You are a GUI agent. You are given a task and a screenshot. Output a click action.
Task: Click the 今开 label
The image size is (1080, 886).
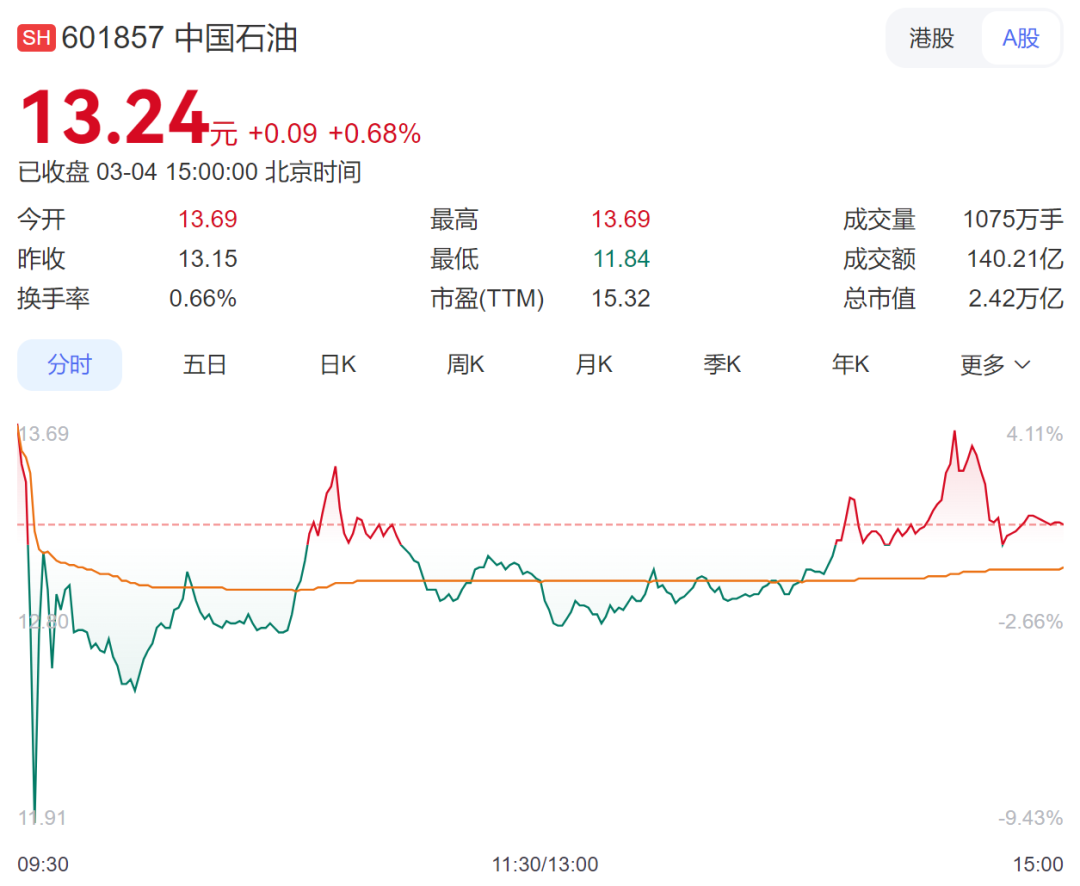(41, 220)
